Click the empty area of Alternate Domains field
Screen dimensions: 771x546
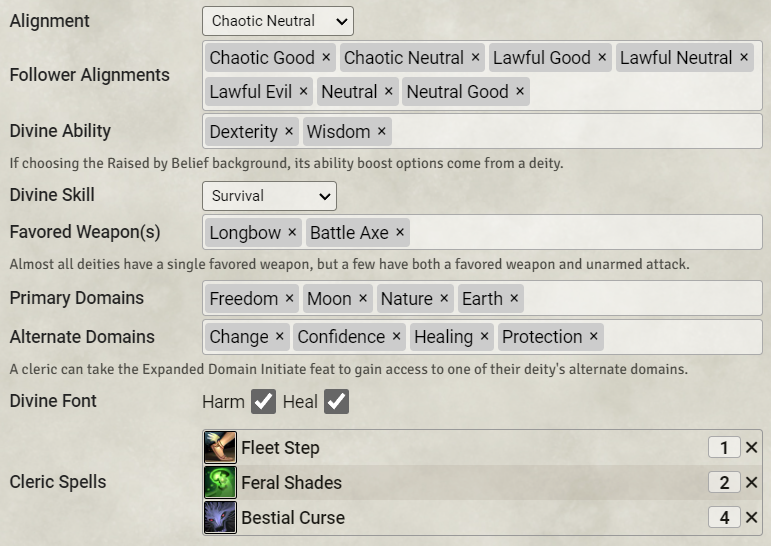tap(680, 337)
